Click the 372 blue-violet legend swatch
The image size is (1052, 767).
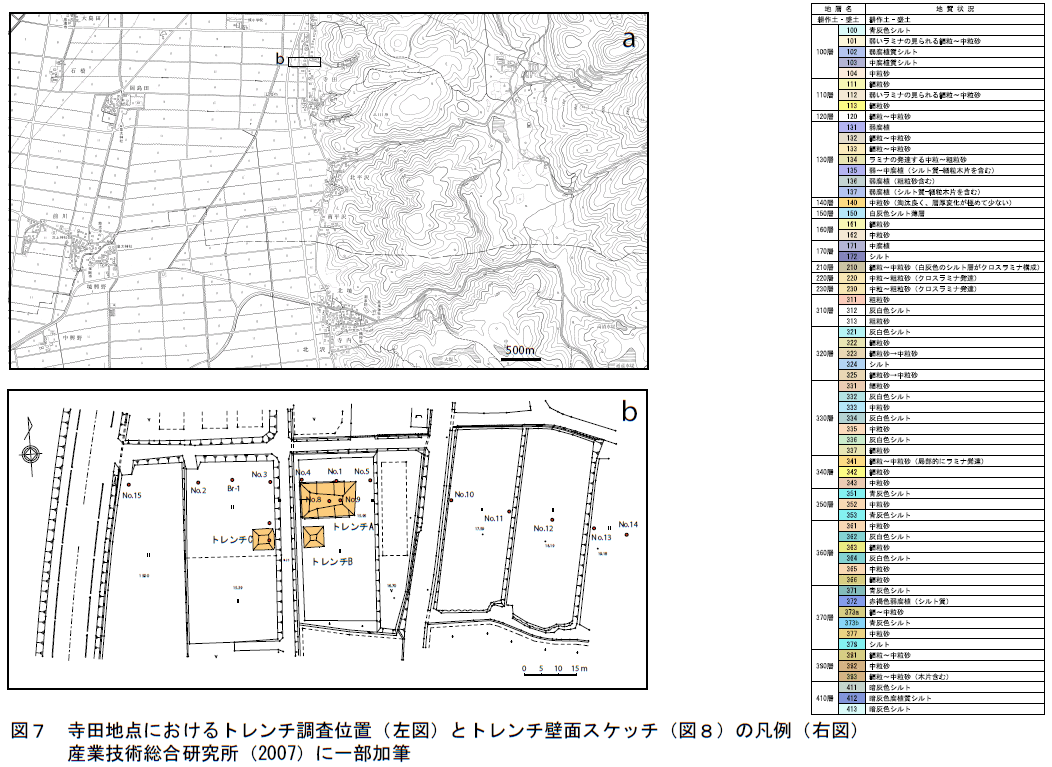click(851, 601)
